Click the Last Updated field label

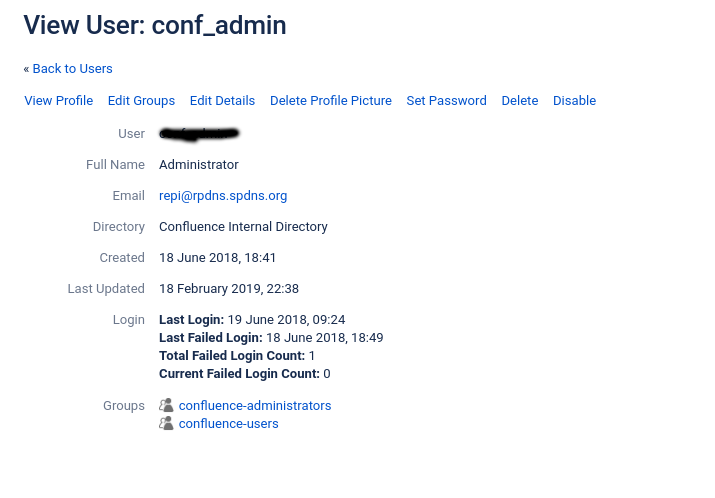(106, 289)
